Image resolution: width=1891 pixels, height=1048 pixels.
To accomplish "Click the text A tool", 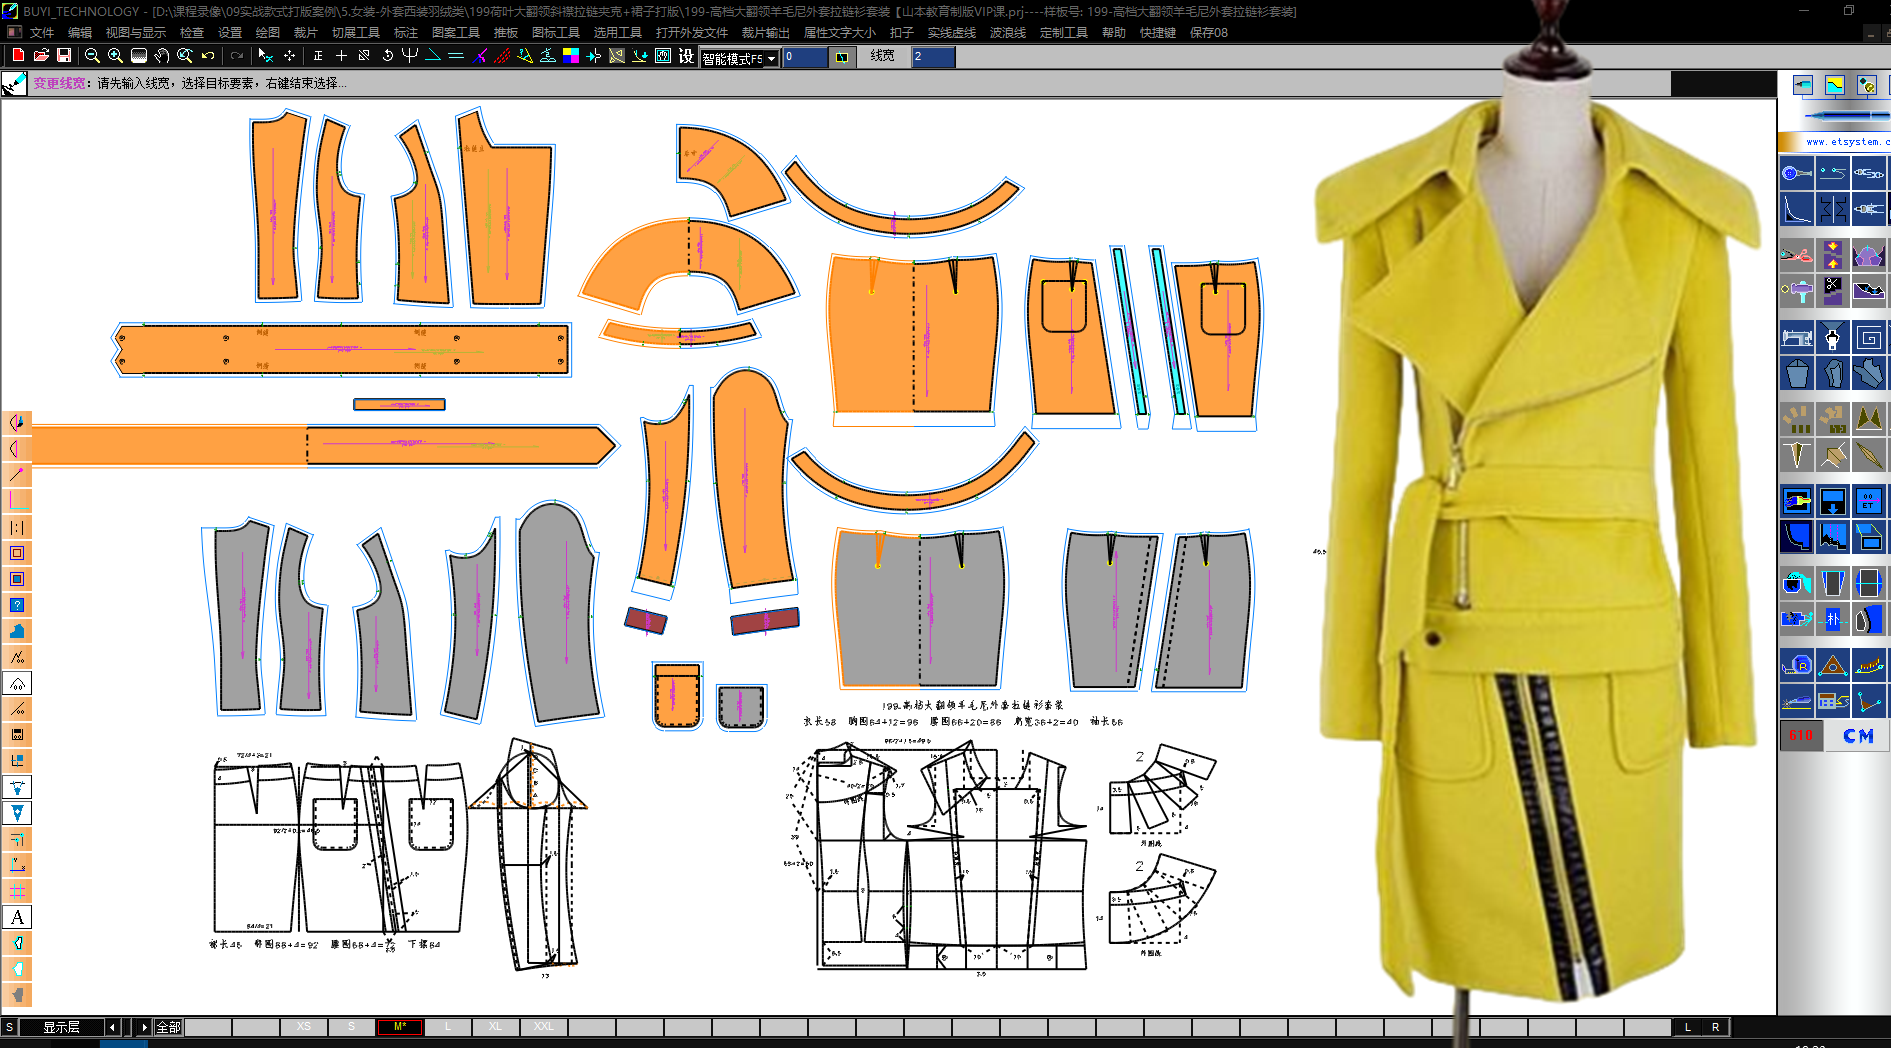I will pyautogui.click(x=17, y=917).
